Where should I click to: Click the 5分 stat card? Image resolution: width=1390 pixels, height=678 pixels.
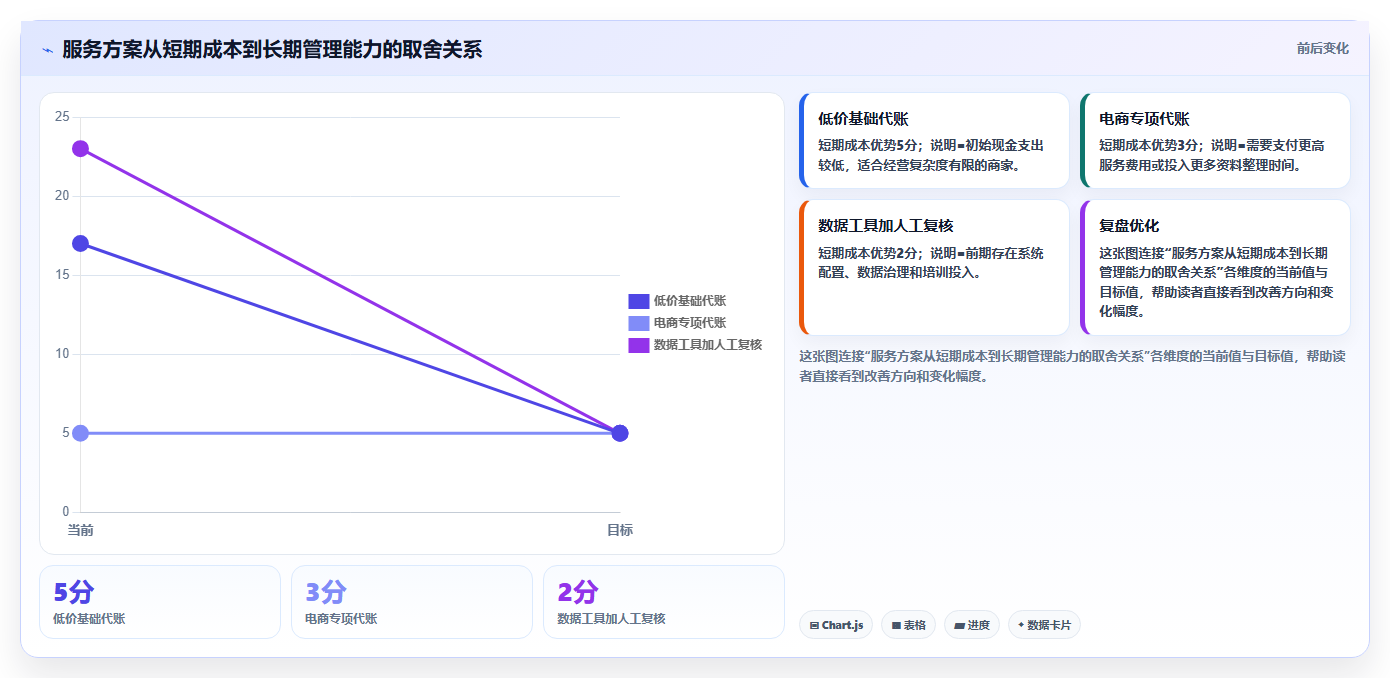(x=160, y=602)
